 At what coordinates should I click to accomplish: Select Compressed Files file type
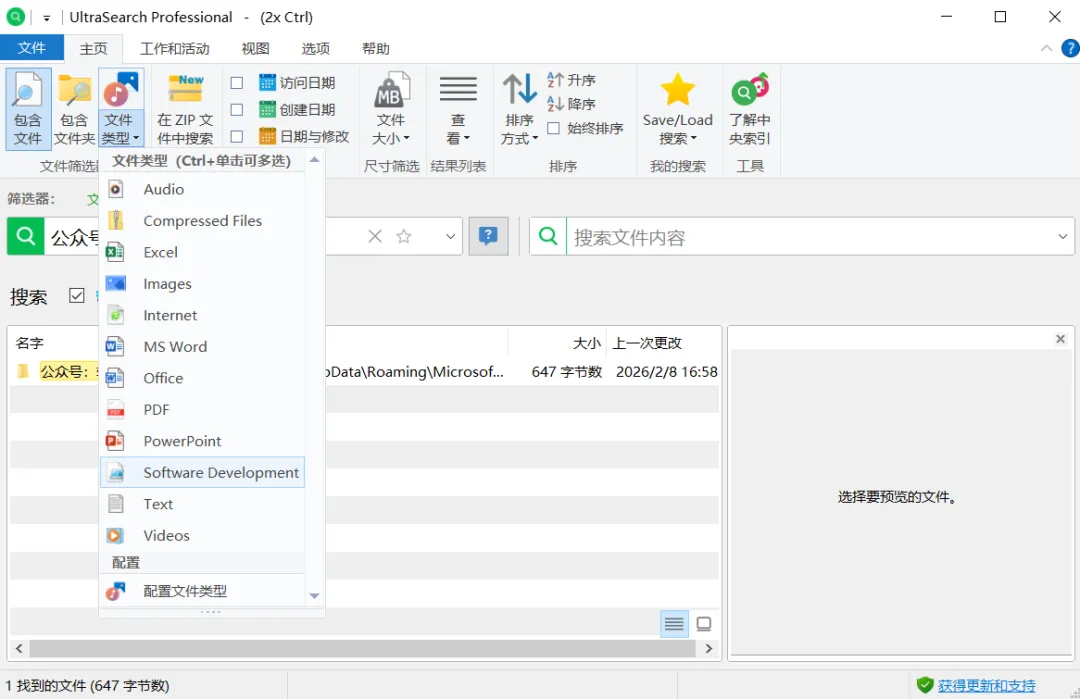click(202, 221)
